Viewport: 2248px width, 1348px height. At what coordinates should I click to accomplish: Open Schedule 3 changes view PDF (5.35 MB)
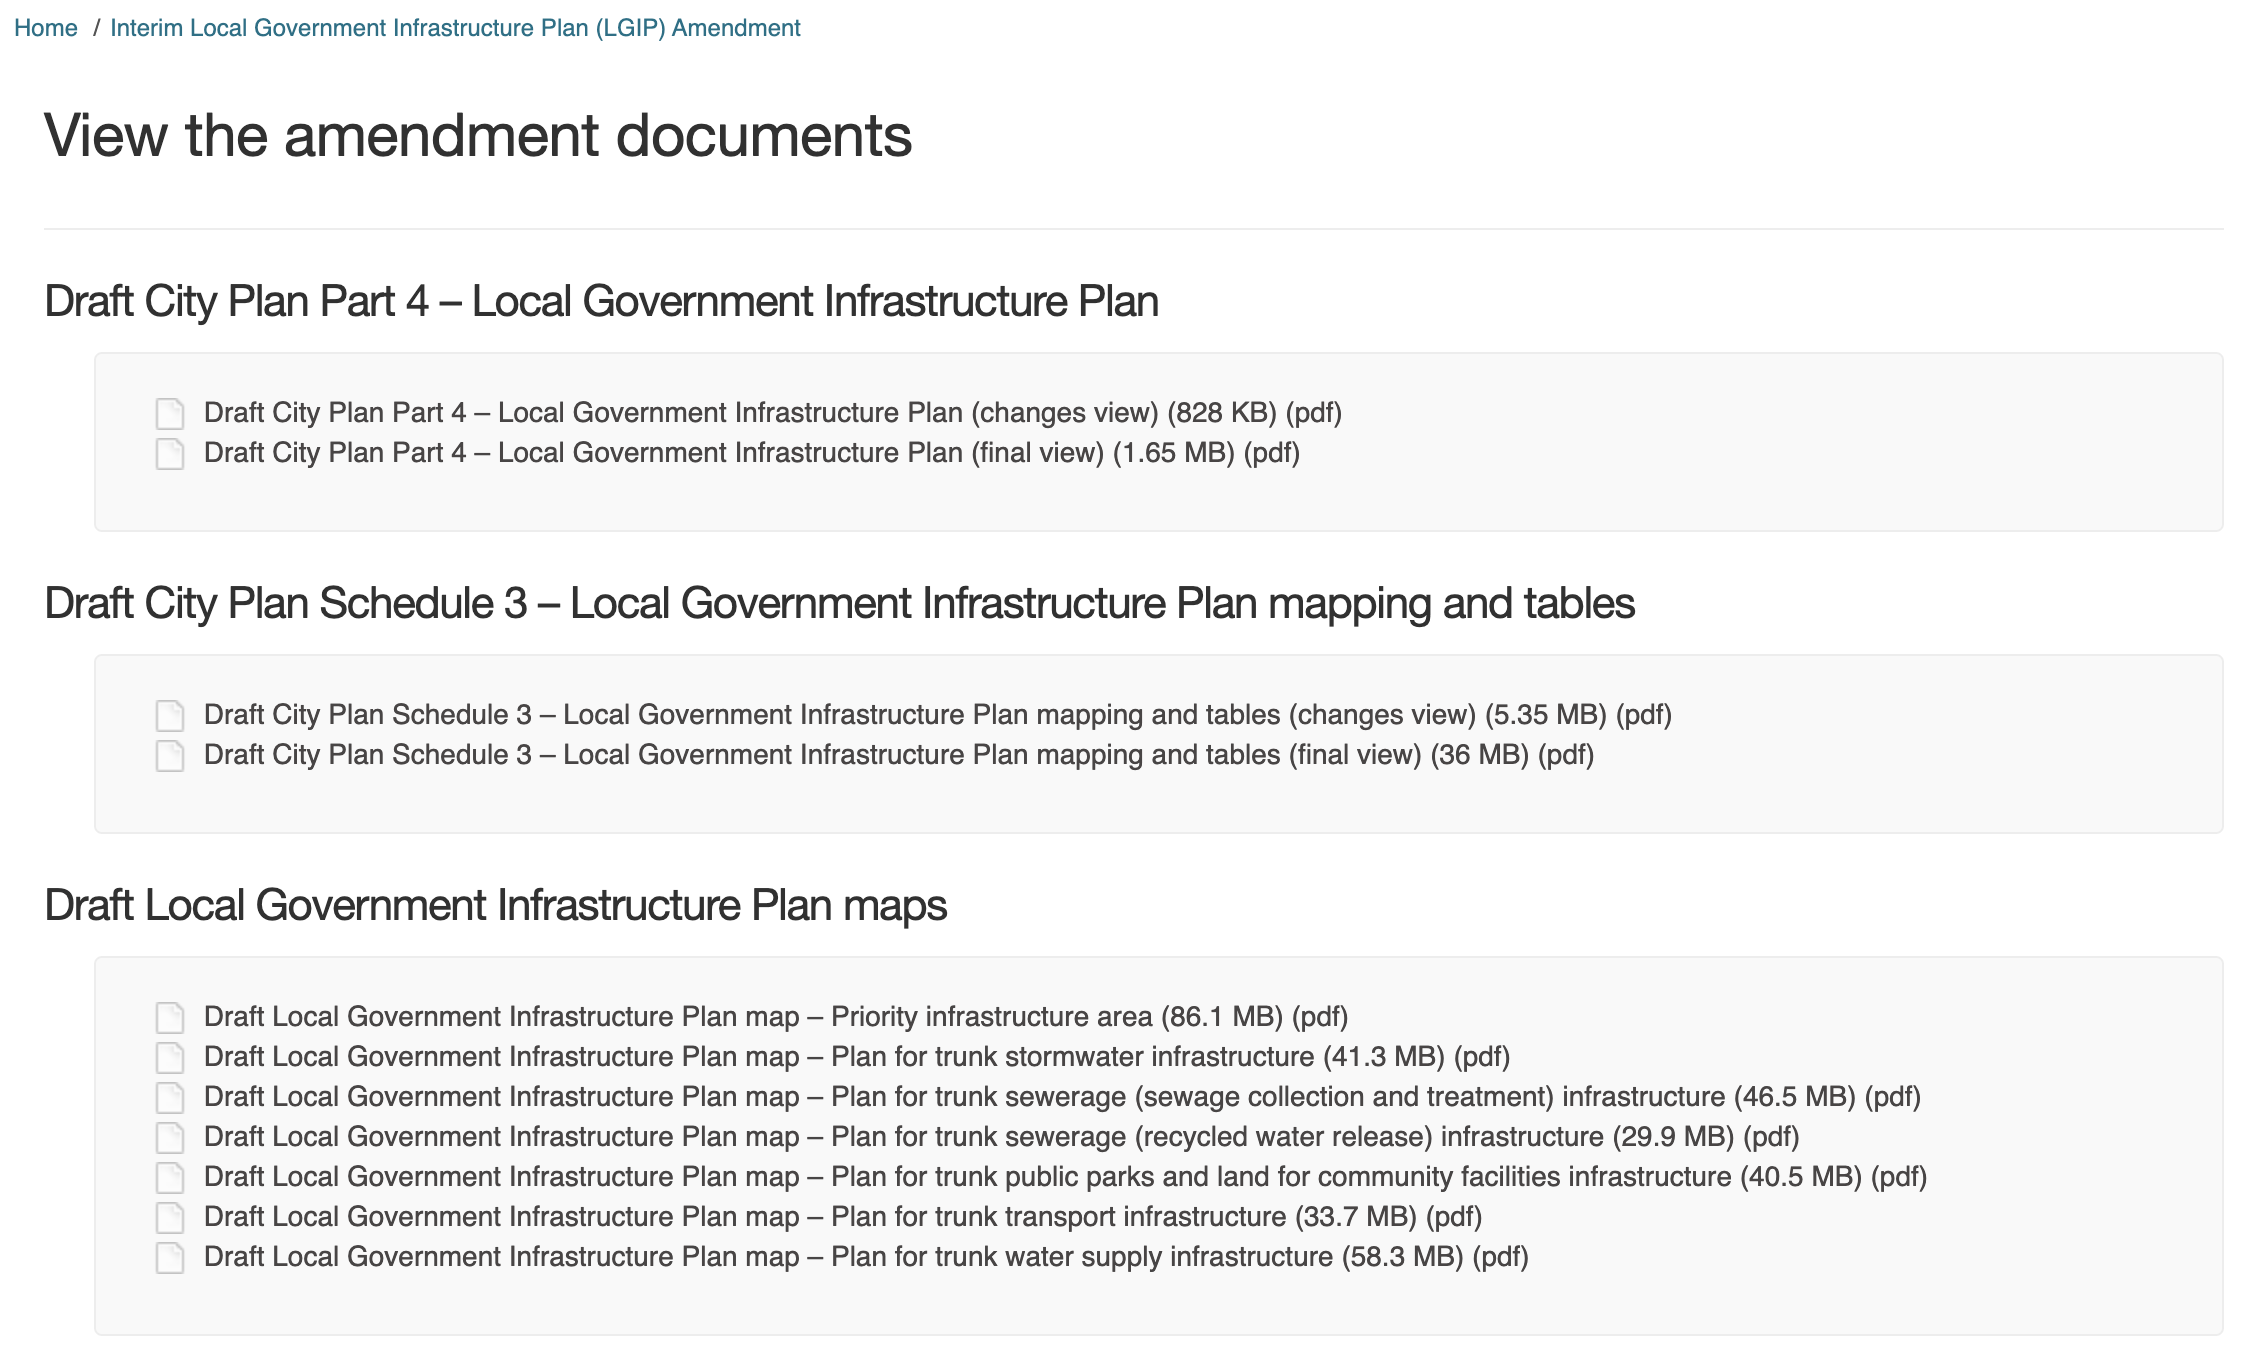point(938,715)
